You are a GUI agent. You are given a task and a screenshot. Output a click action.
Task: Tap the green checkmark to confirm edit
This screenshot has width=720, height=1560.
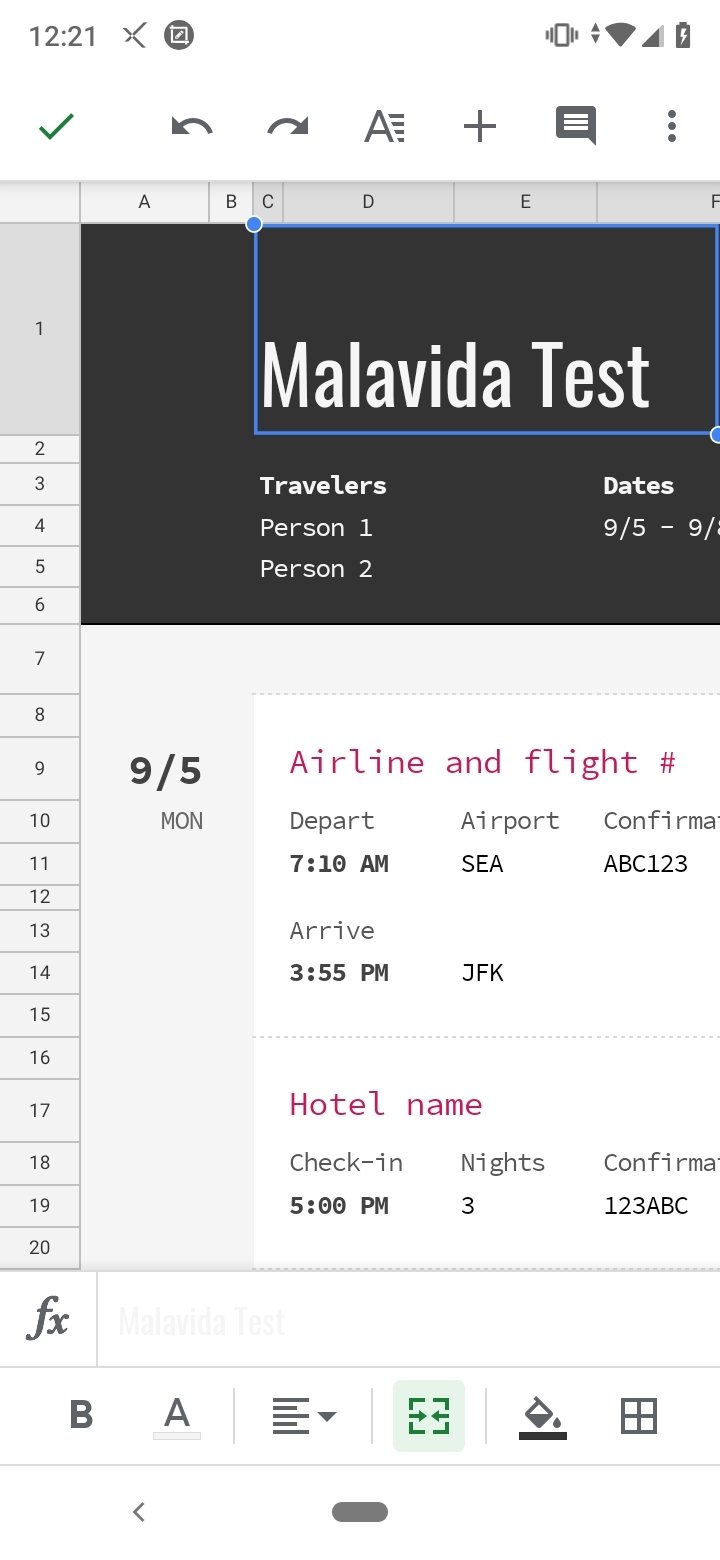click(56, 127)
